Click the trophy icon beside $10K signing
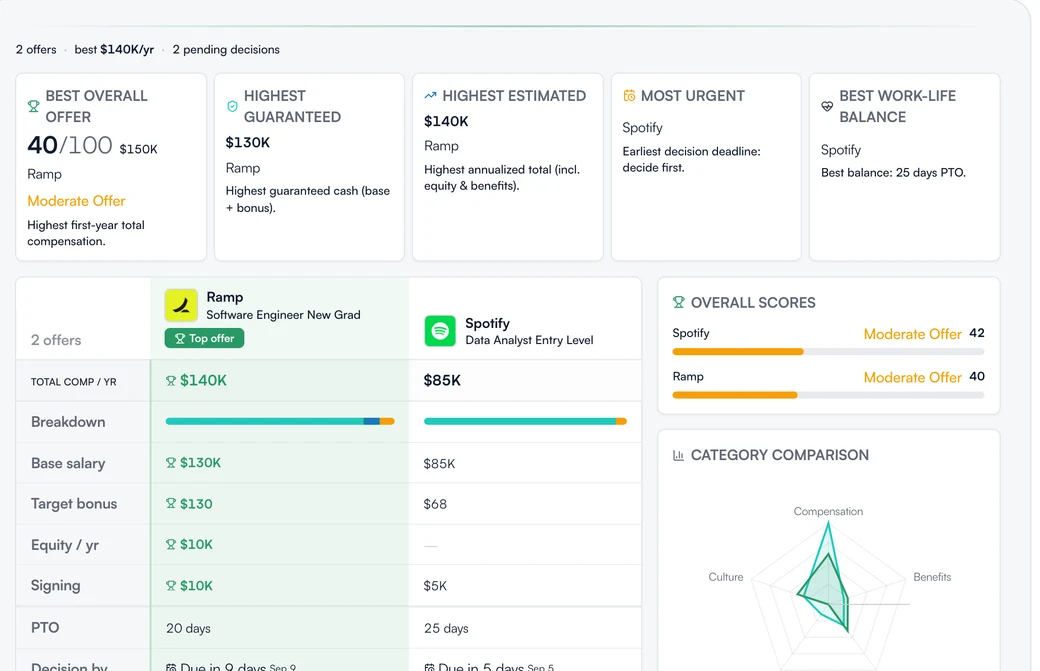1040x671 pixels. [x=170, y=585]
